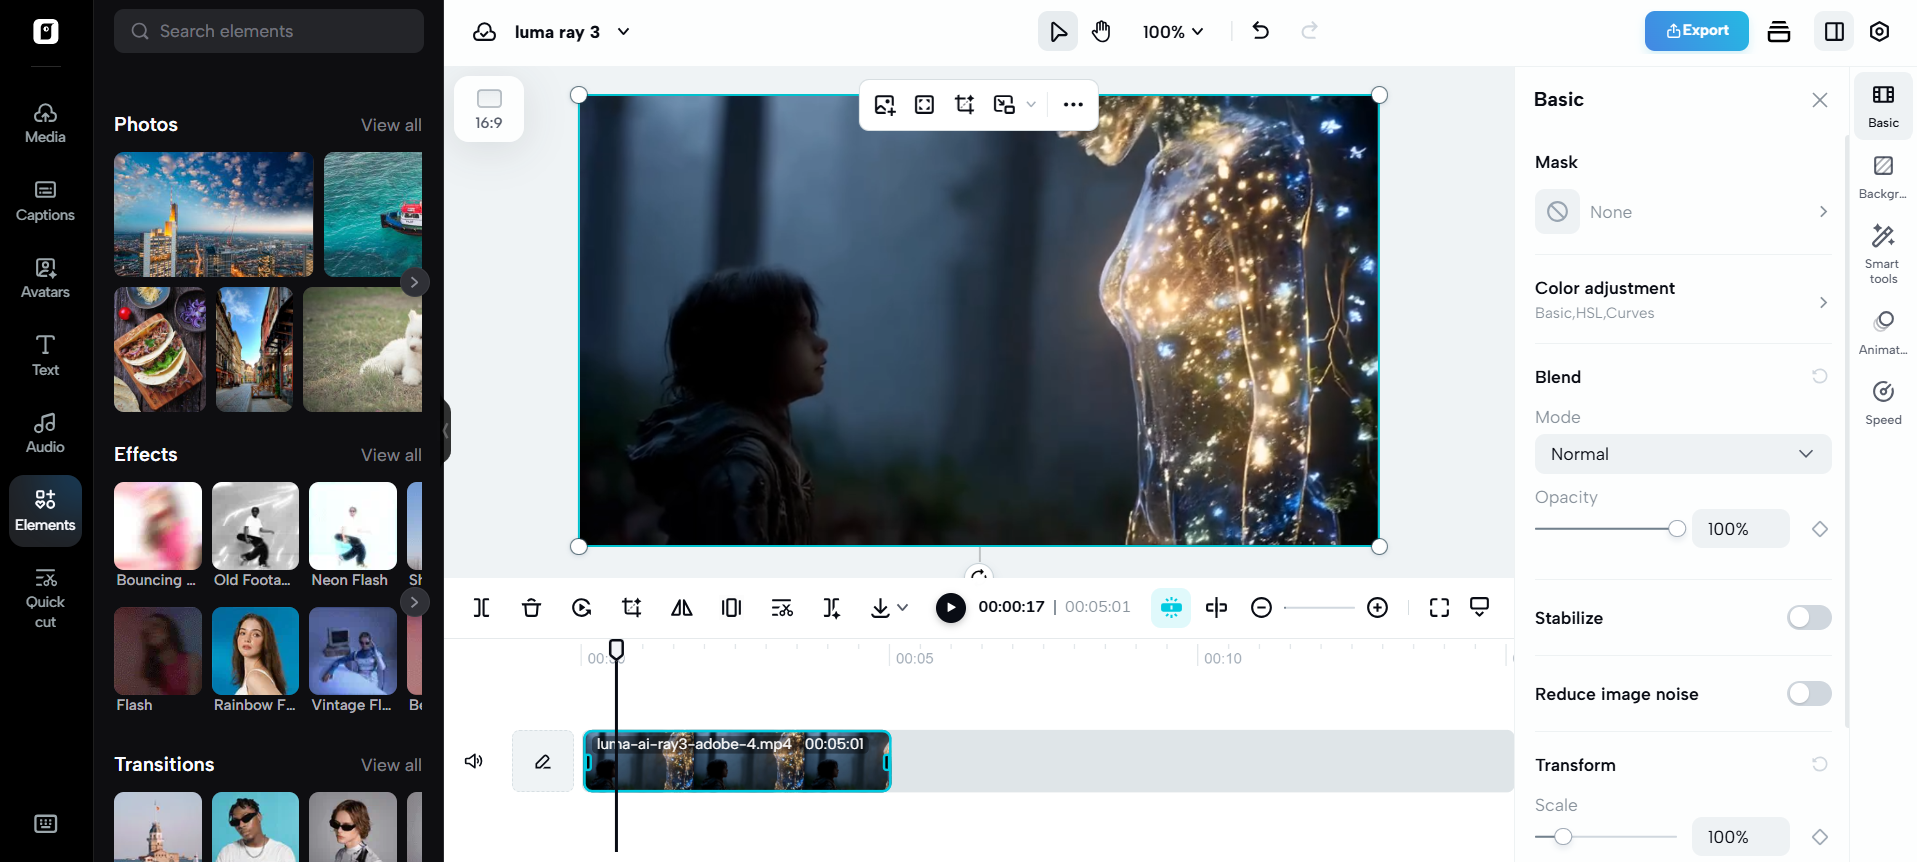Delete the selected clip
1917x862 pixels.
point(531,608)
